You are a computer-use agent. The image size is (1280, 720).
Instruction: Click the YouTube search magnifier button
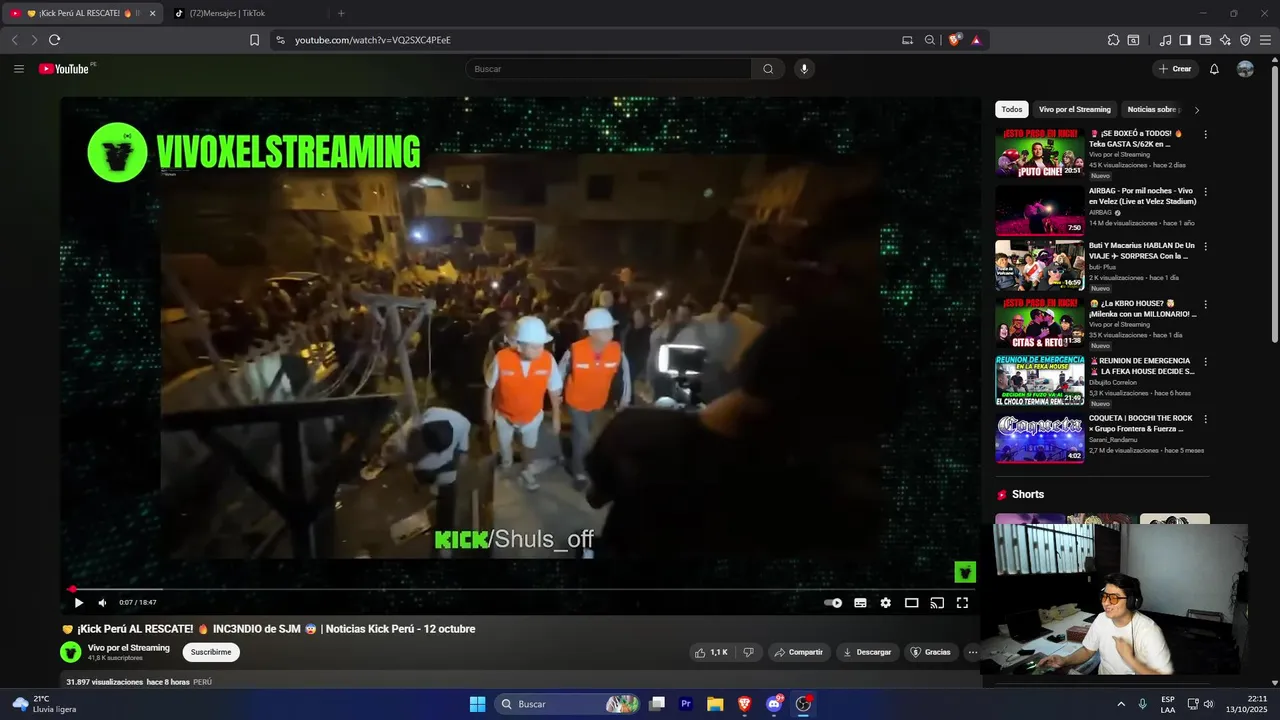(768, 69)
